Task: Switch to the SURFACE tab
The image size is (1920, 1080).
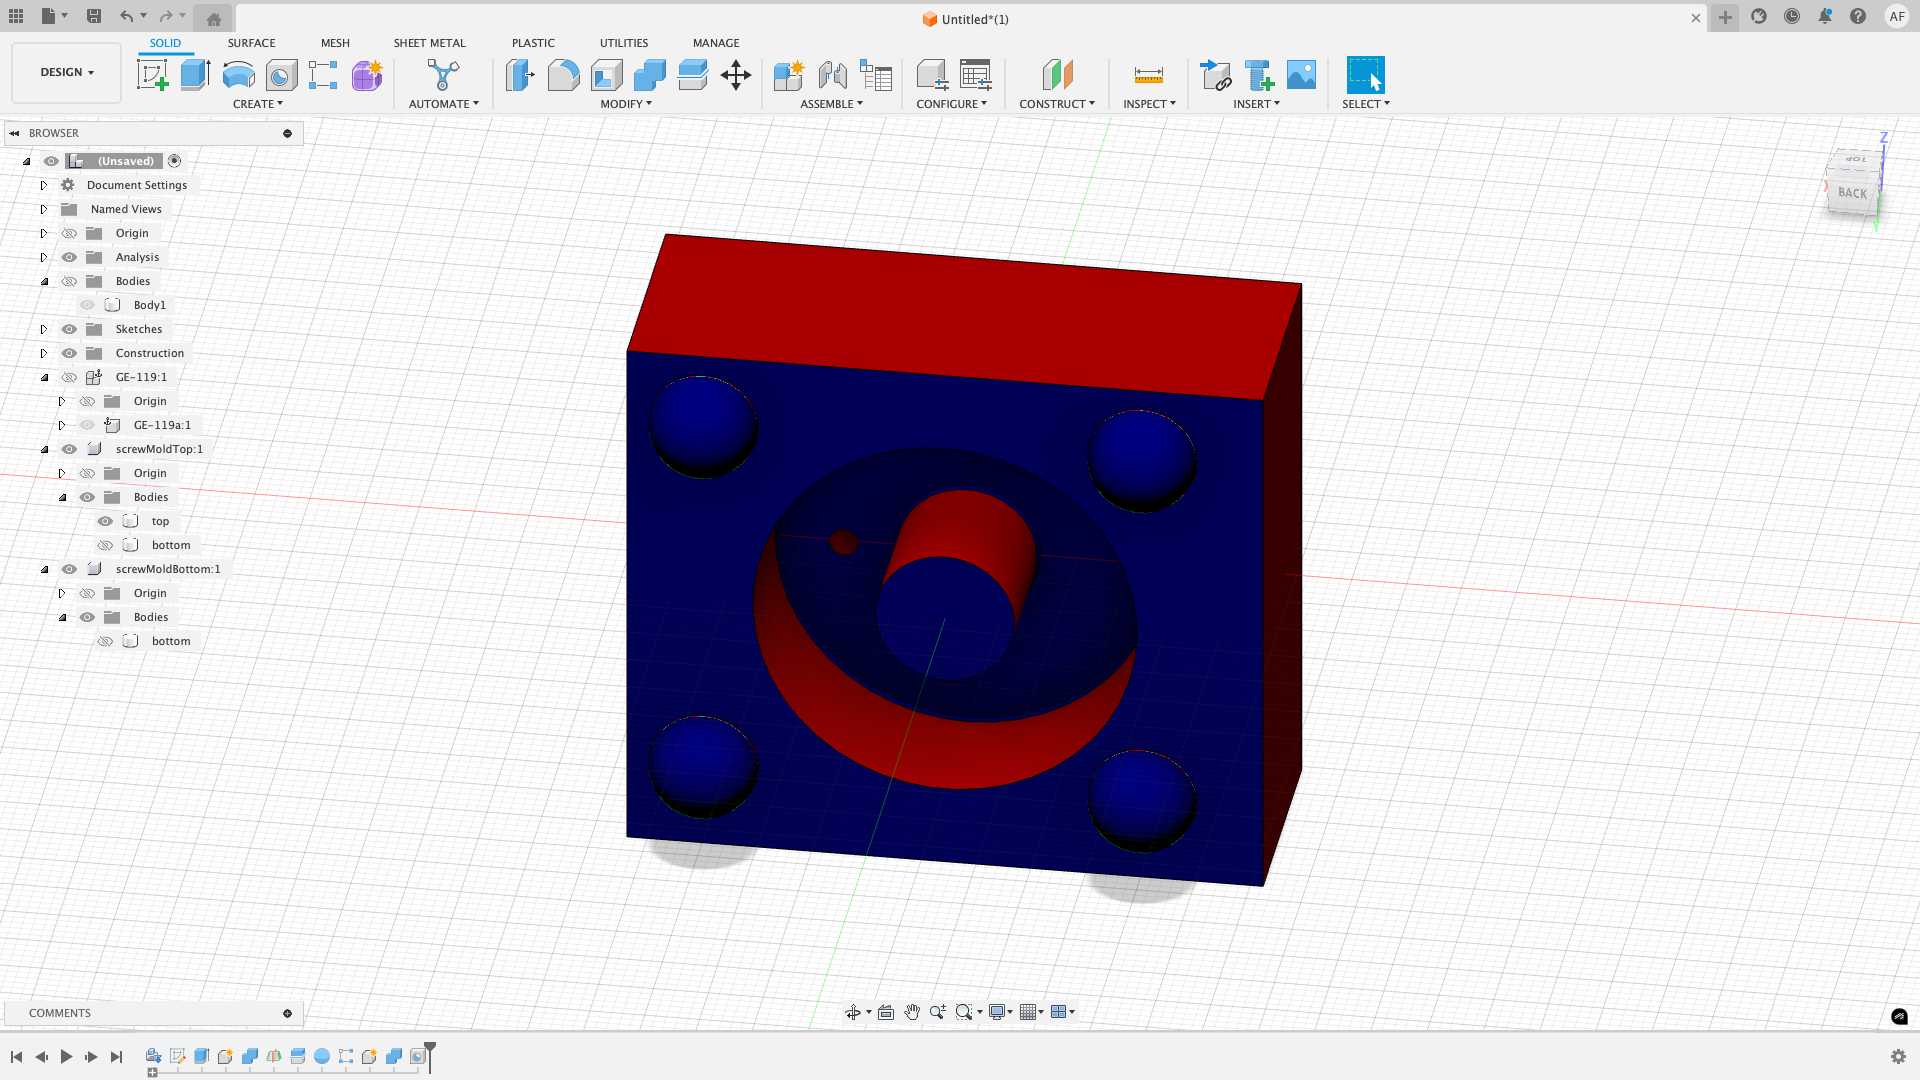Action: (251, 43)
